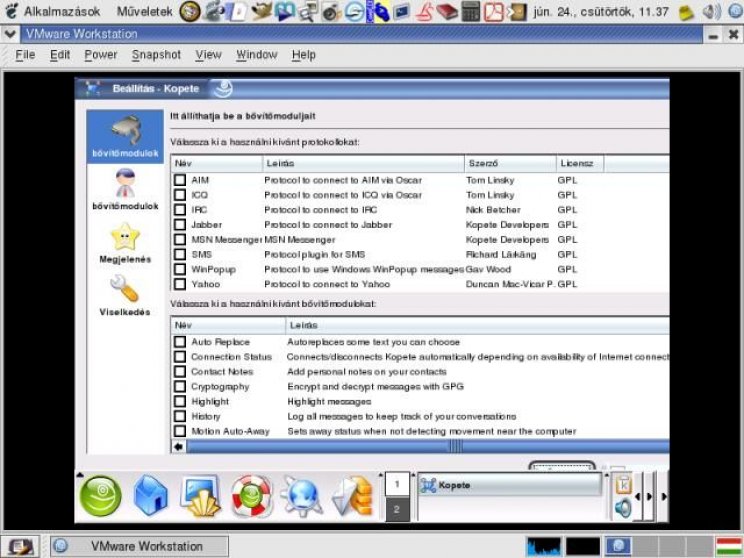Open the Power menu
The height and width of the screenshot is (558, 744).
tap(101, 55)
